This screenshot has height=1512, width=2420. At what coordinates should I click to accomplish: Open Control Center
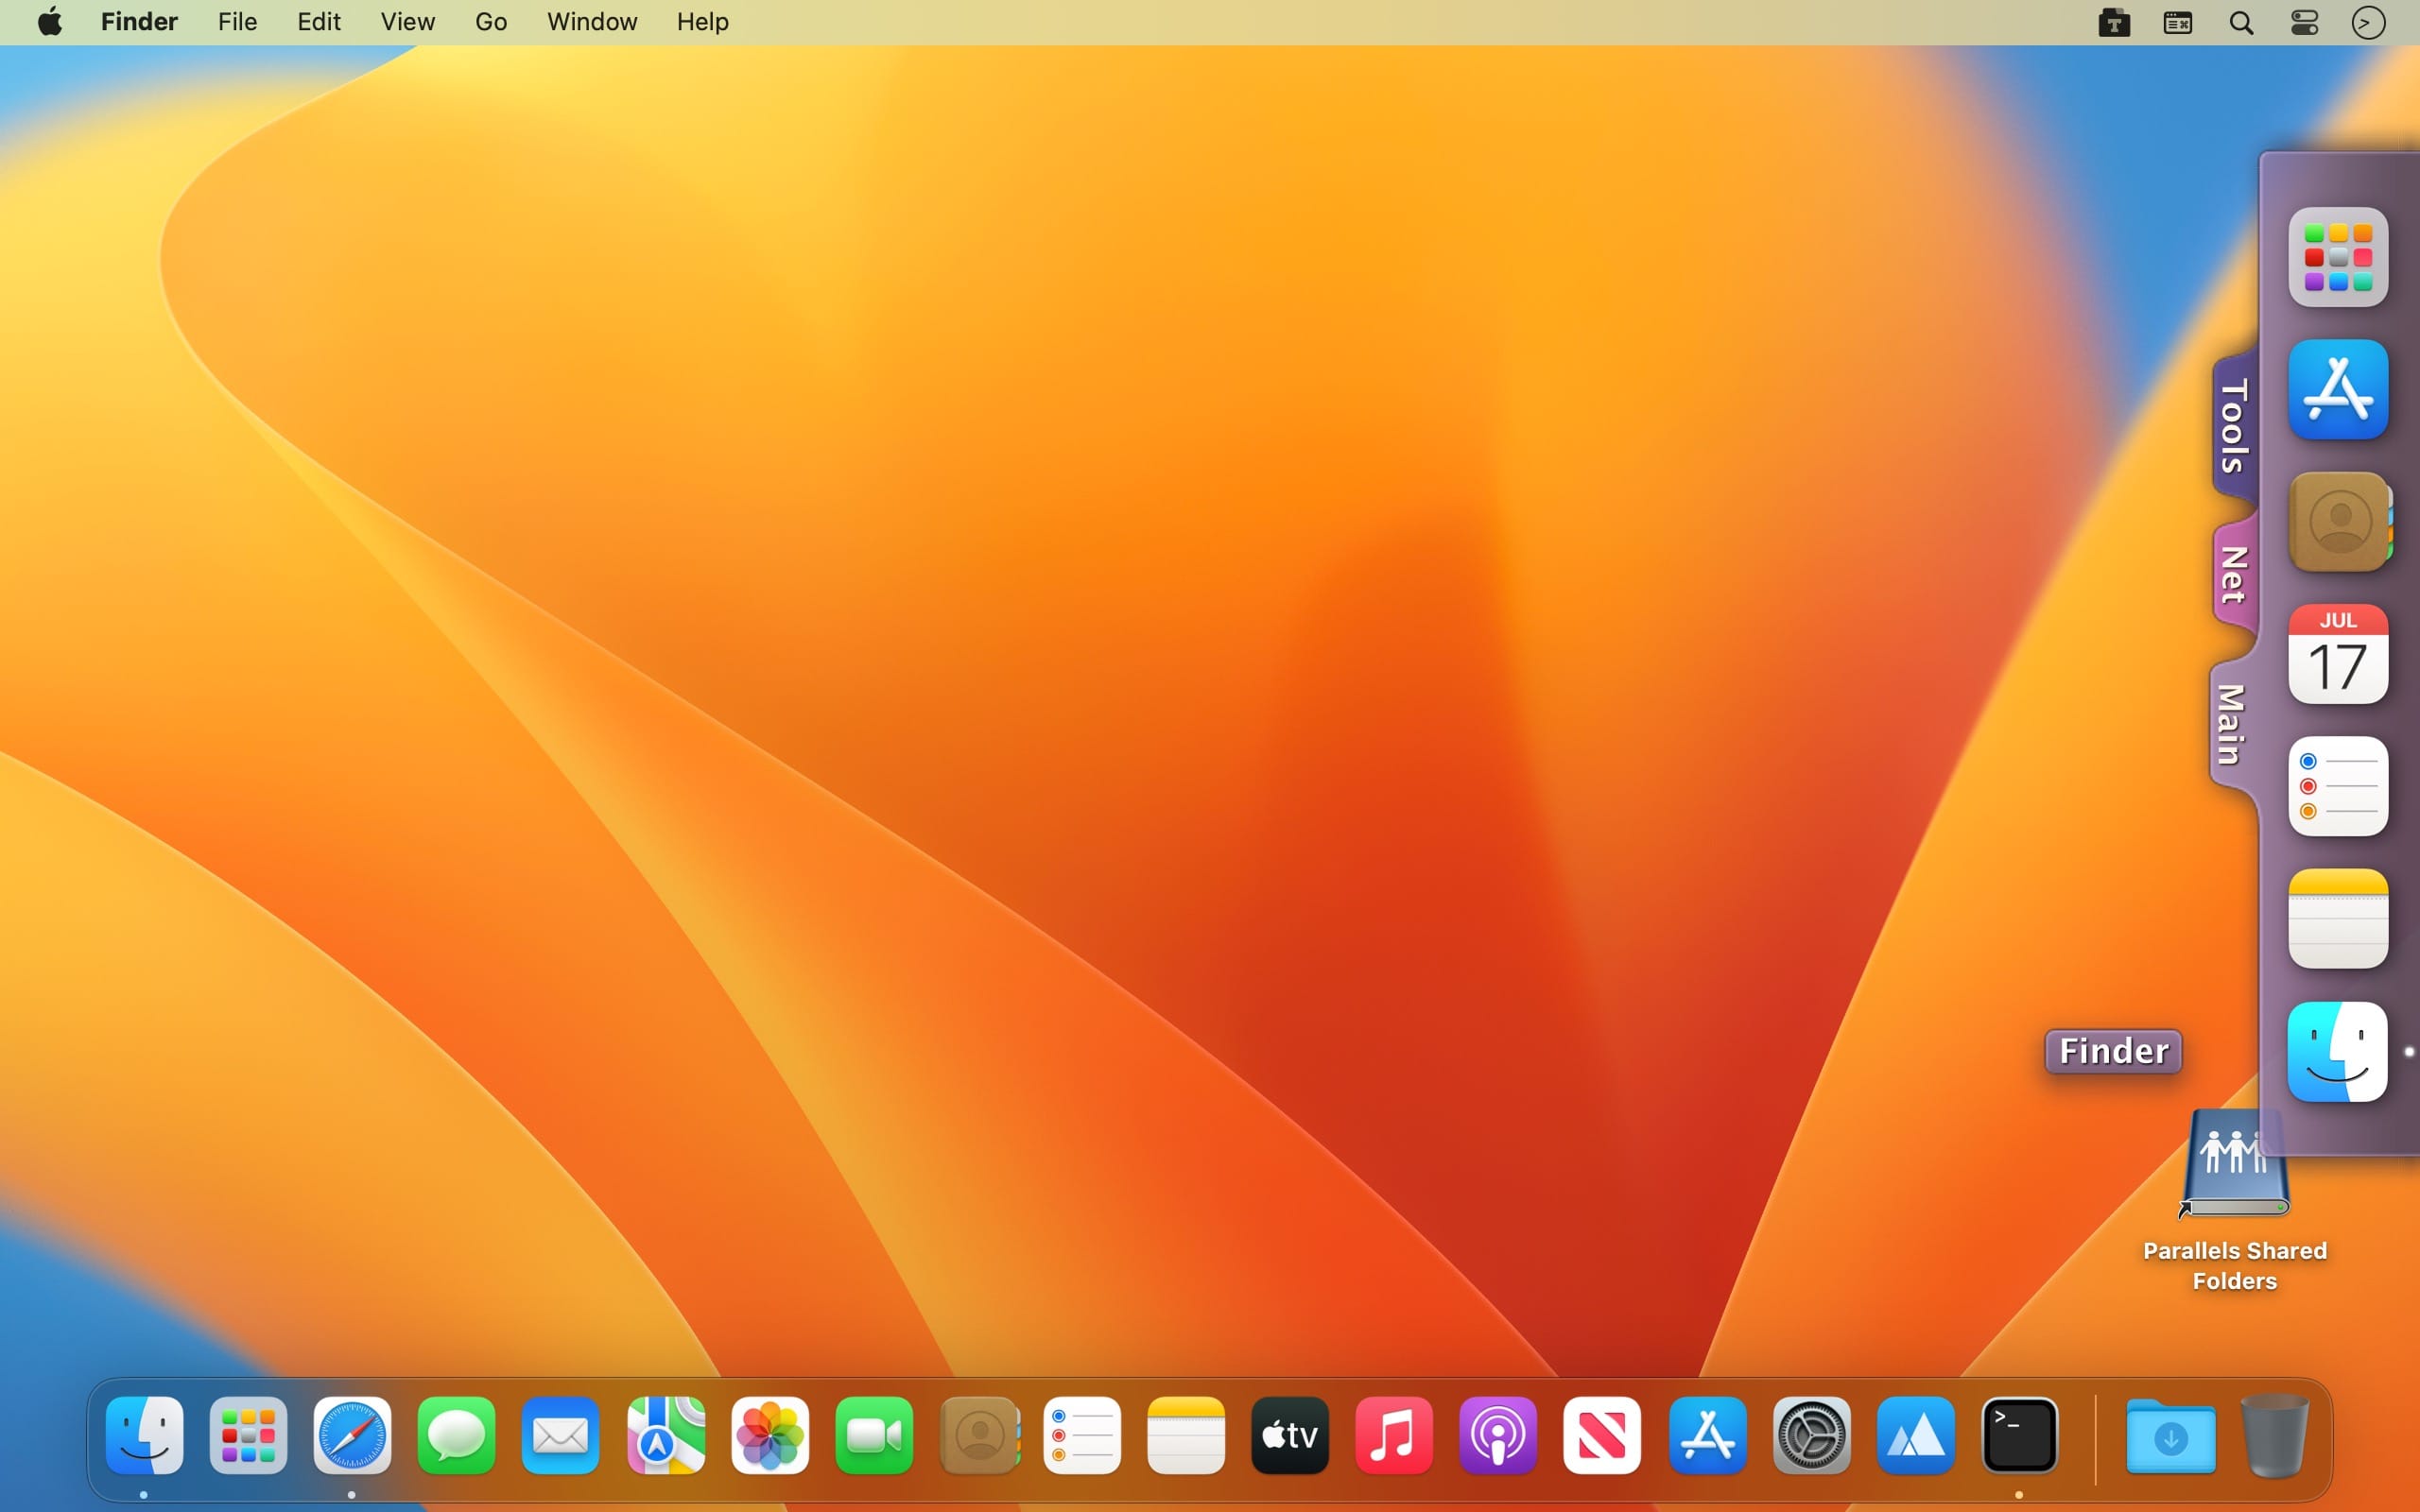(2304, 22)
